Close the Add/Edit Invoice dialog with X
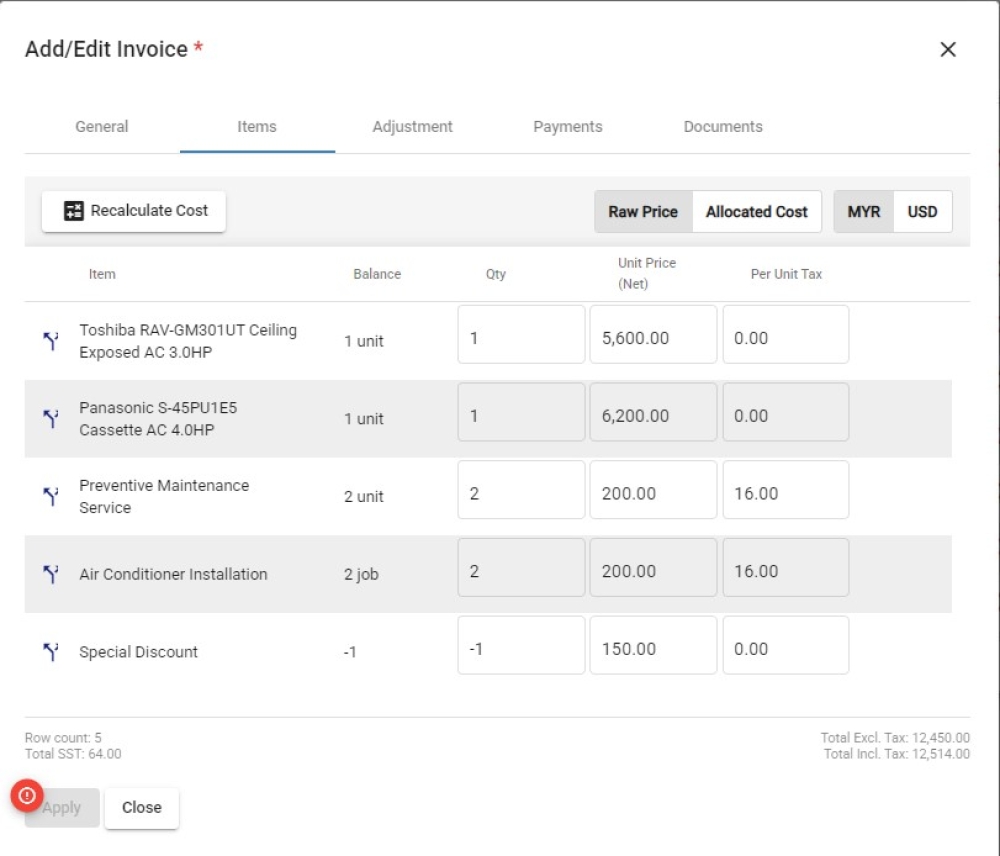Screen dimensions: 1000x856 (x=948, y=49)
